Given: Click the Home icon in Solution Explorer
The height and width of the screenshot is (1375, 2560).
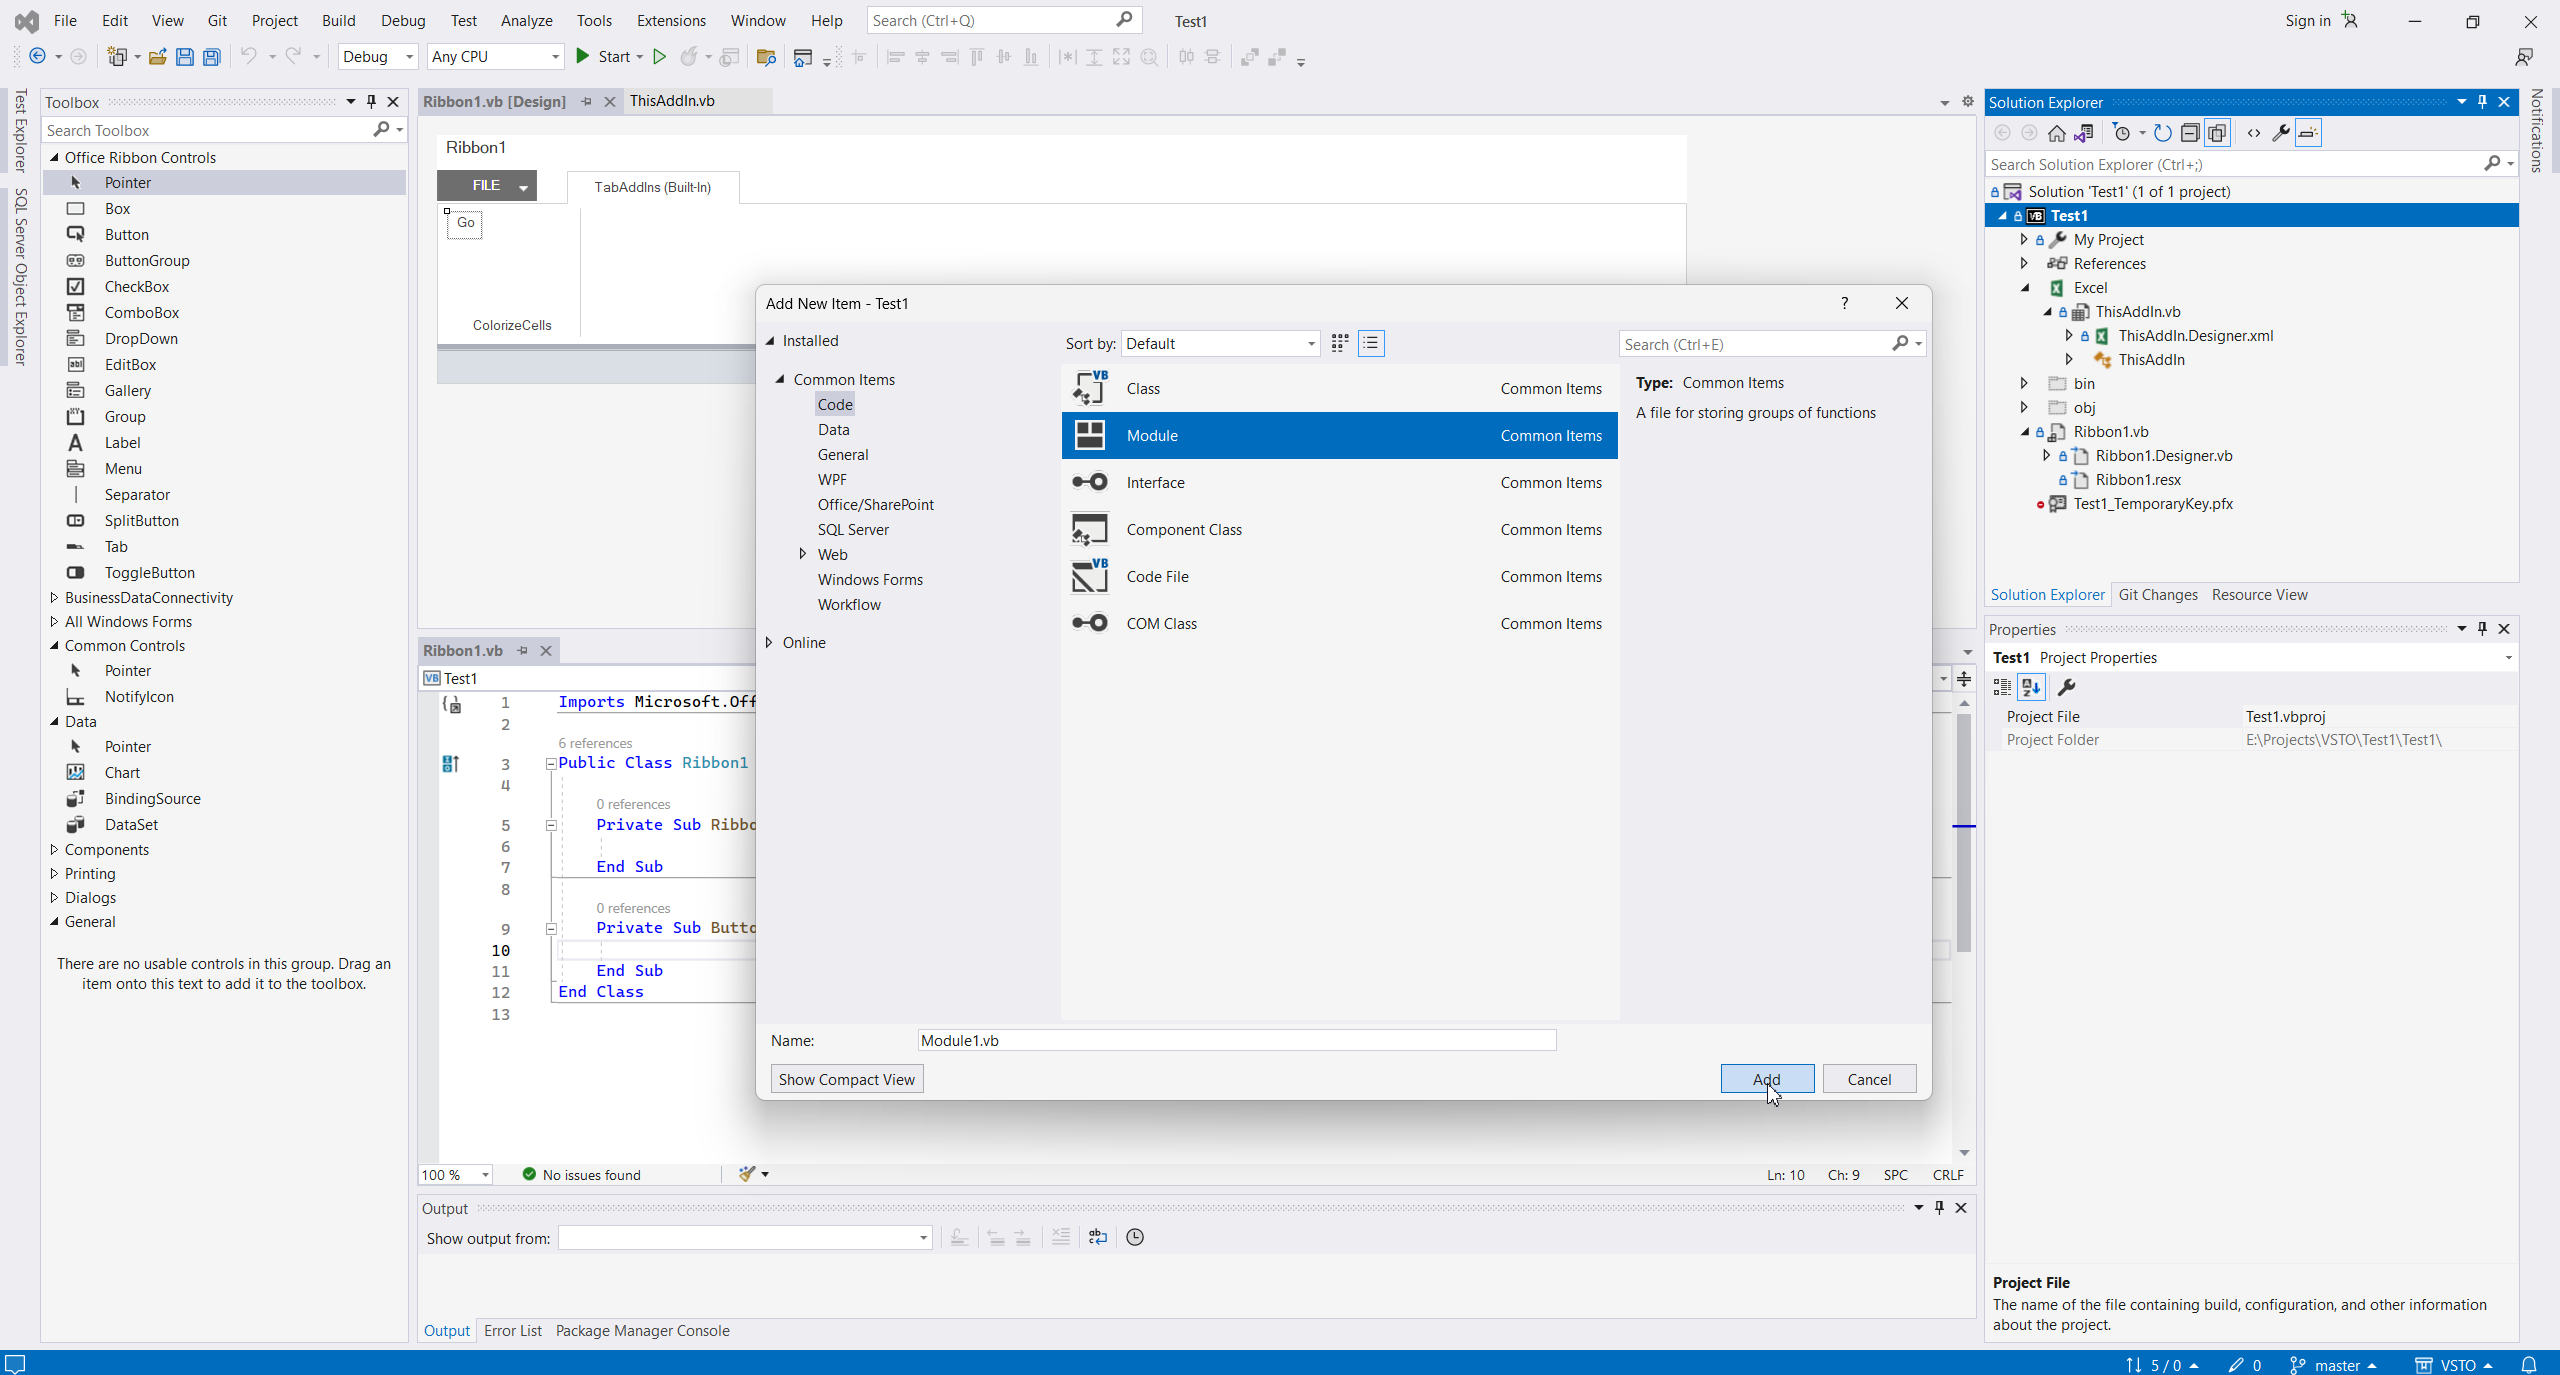Looking at the screenshot, I should tap(2056, 133).
